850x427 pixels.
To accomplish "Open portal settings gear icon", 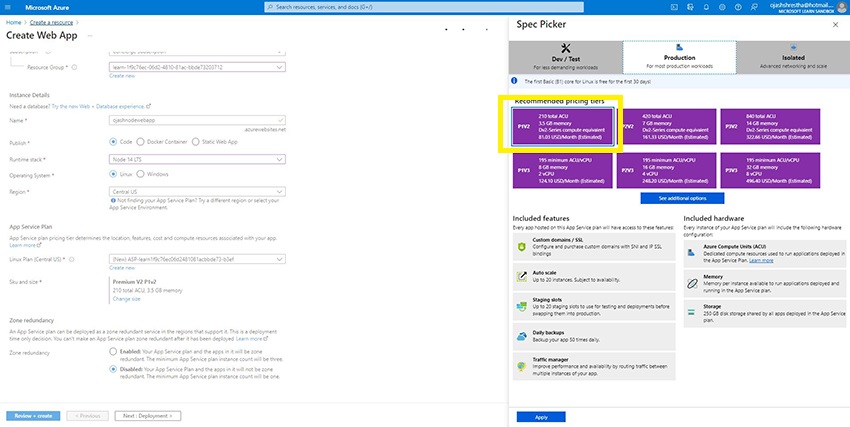I will 722,8.
